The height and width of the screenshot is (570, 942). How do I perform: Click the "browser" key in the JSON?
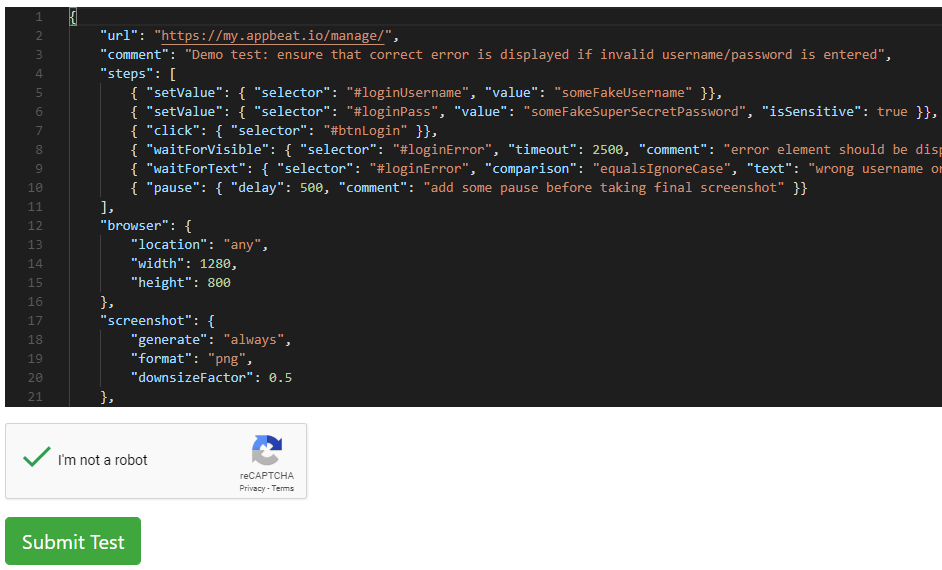click(x=134, y=226)
